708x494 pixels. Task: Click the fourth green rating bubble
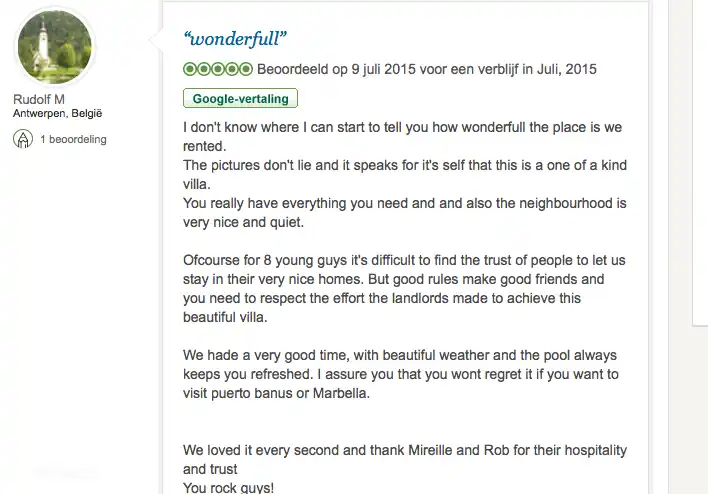[x=232, y=70]
